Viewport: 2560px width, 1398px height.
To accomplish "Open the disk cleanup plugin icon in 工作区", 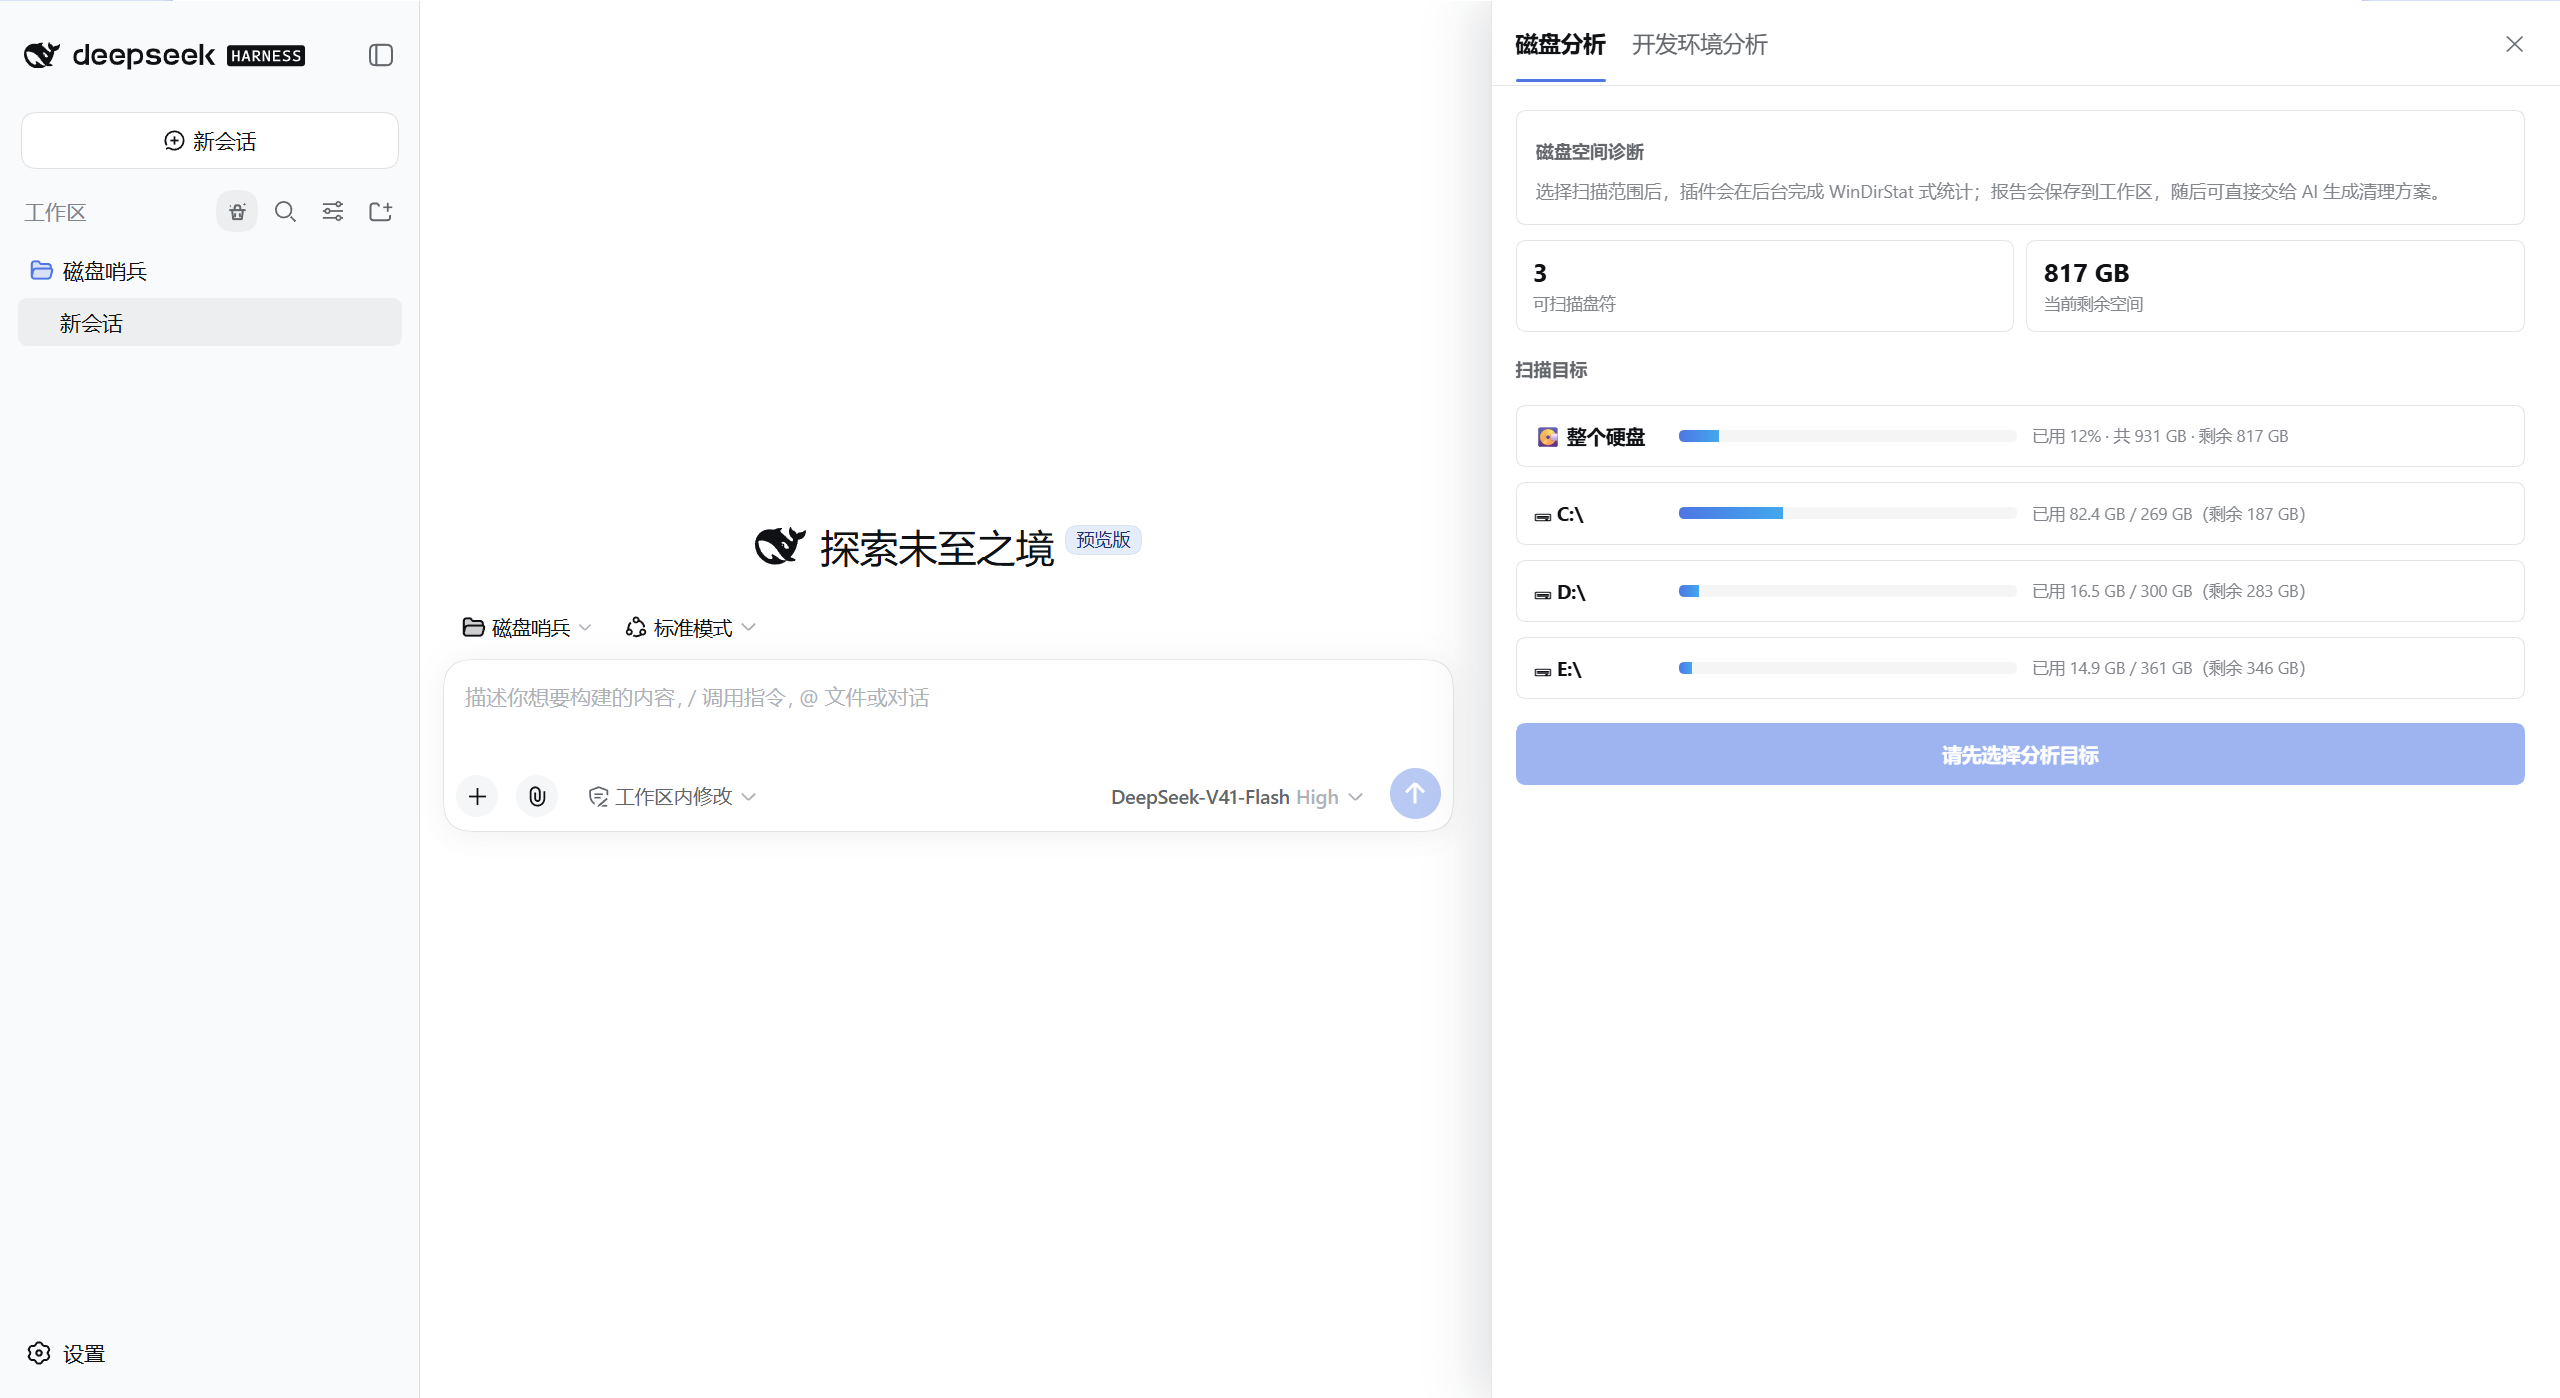I will 237,211.
